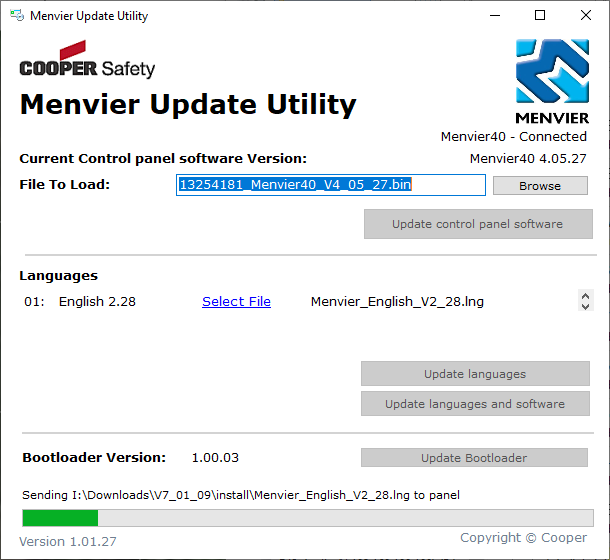Click the blue Menvier logo
610x560 pixels.
(552, 81)
